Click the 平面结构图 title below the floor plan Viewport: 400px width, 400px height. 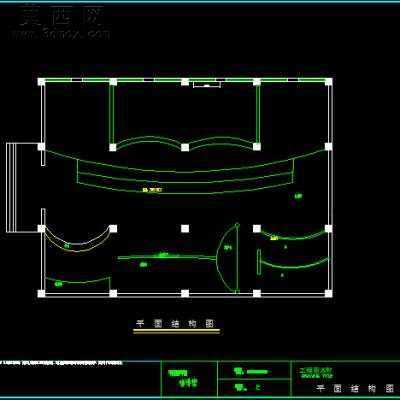click(175, 323)
